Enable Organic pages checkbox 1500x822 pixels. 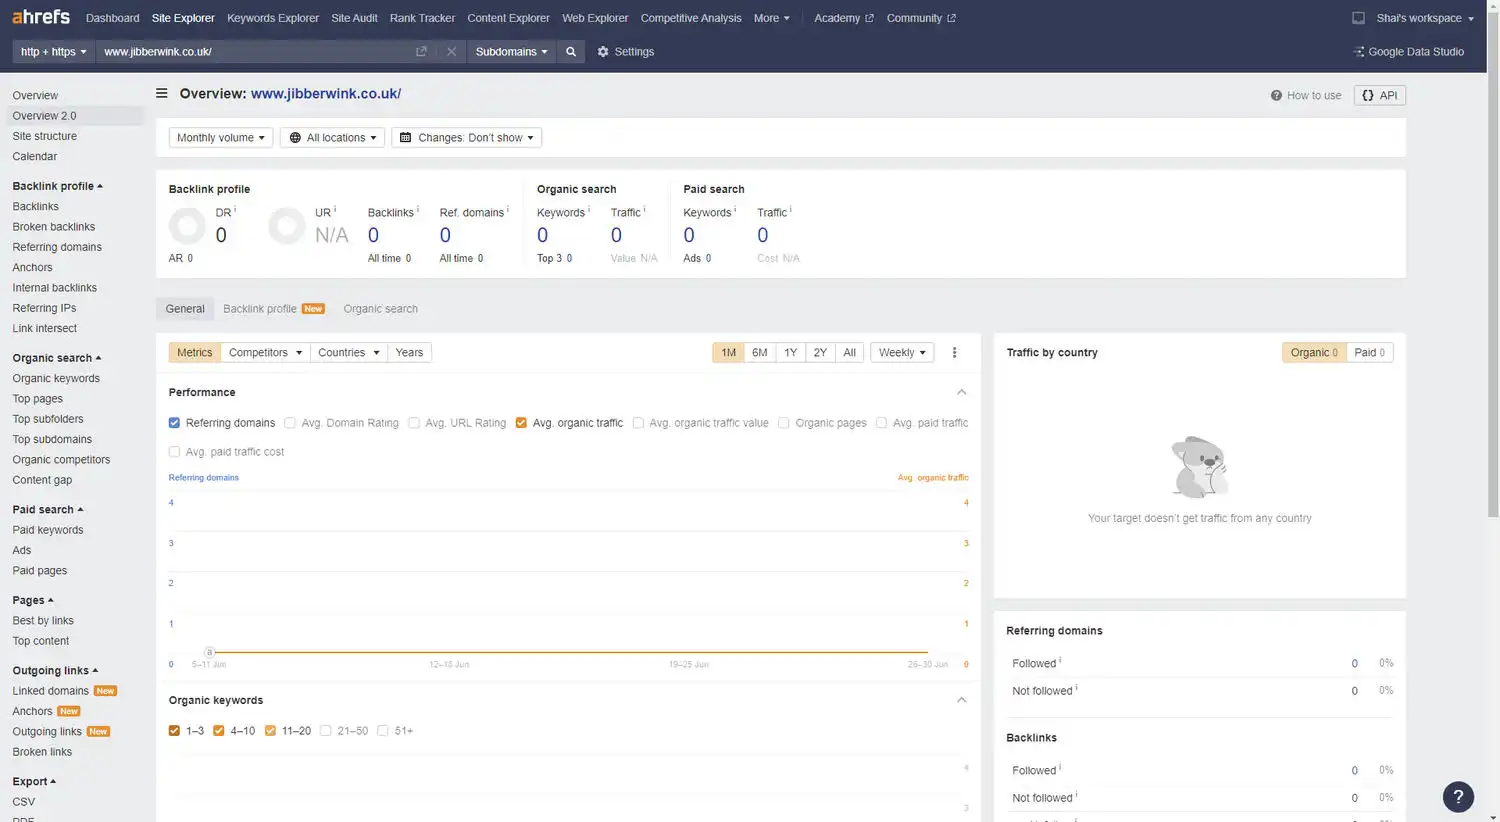pos(784,423)
